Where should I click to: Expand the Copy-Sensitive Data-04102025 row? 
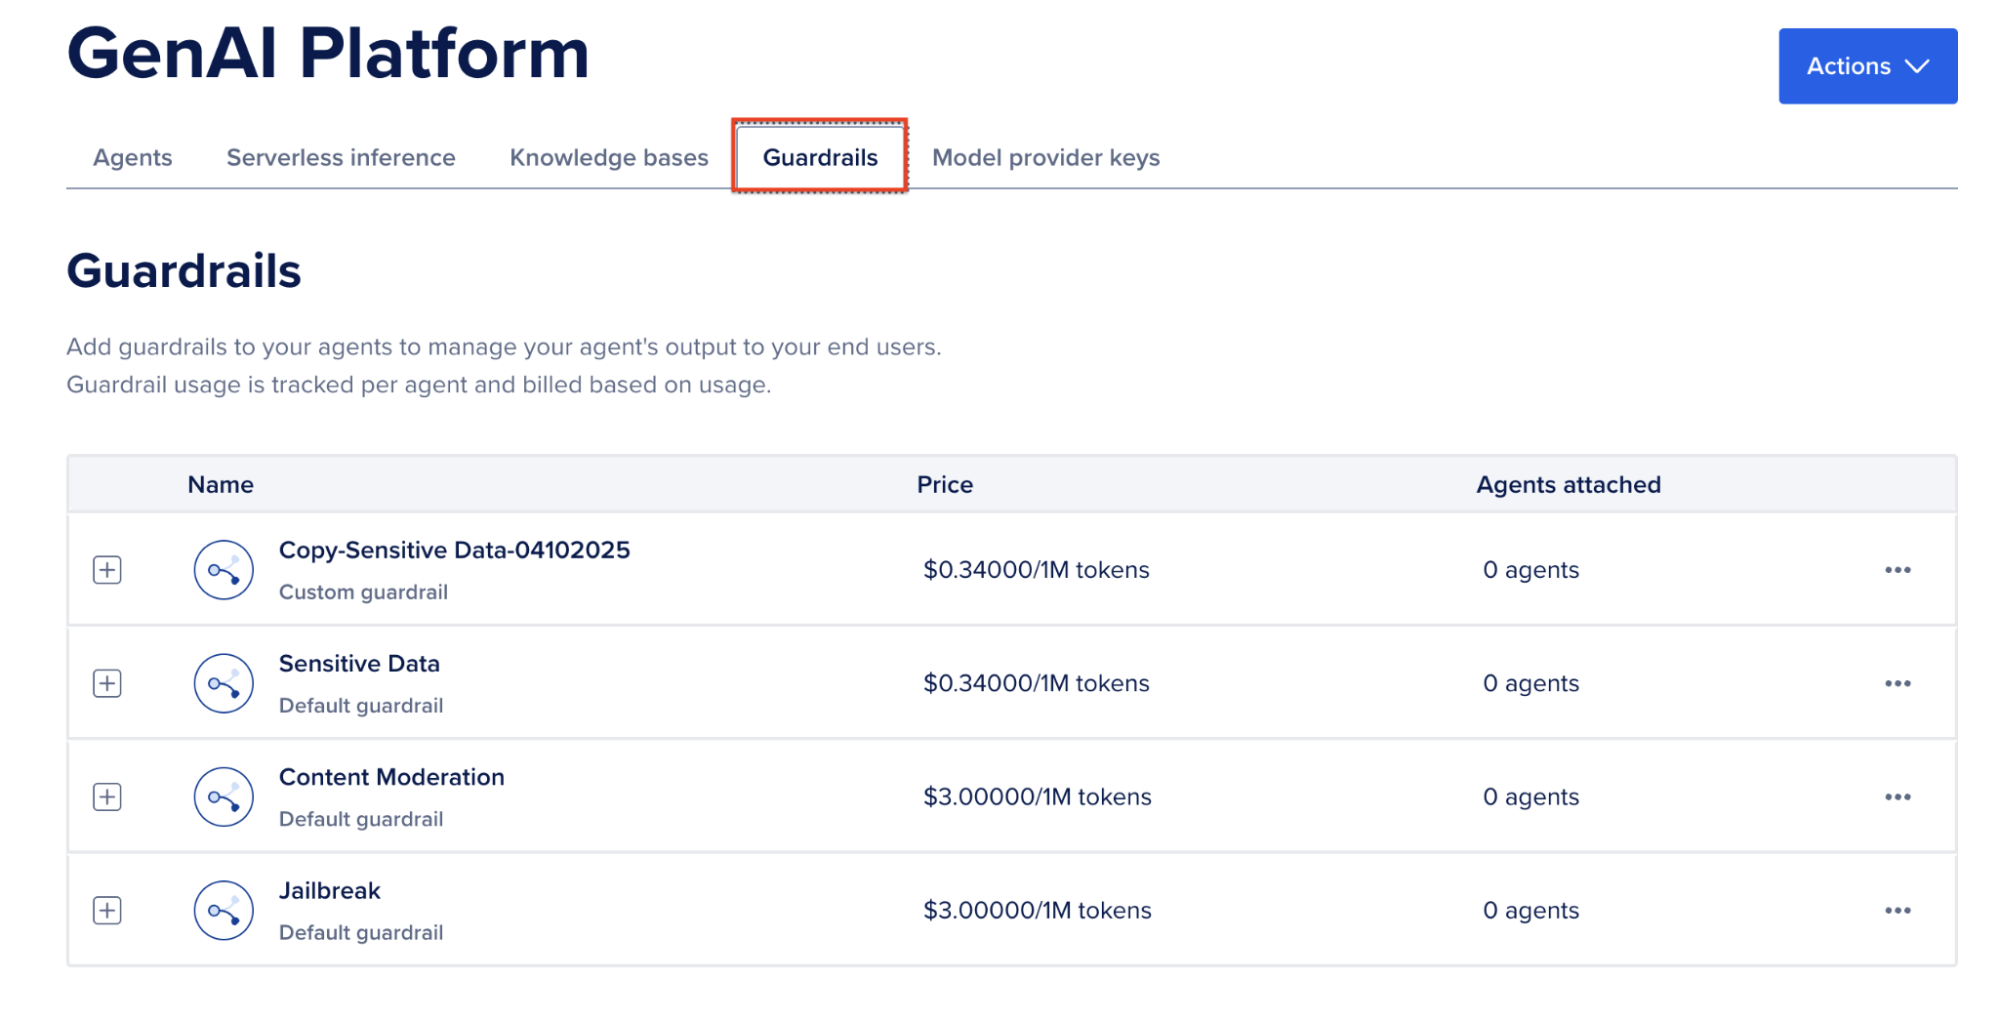click(108, 569)
